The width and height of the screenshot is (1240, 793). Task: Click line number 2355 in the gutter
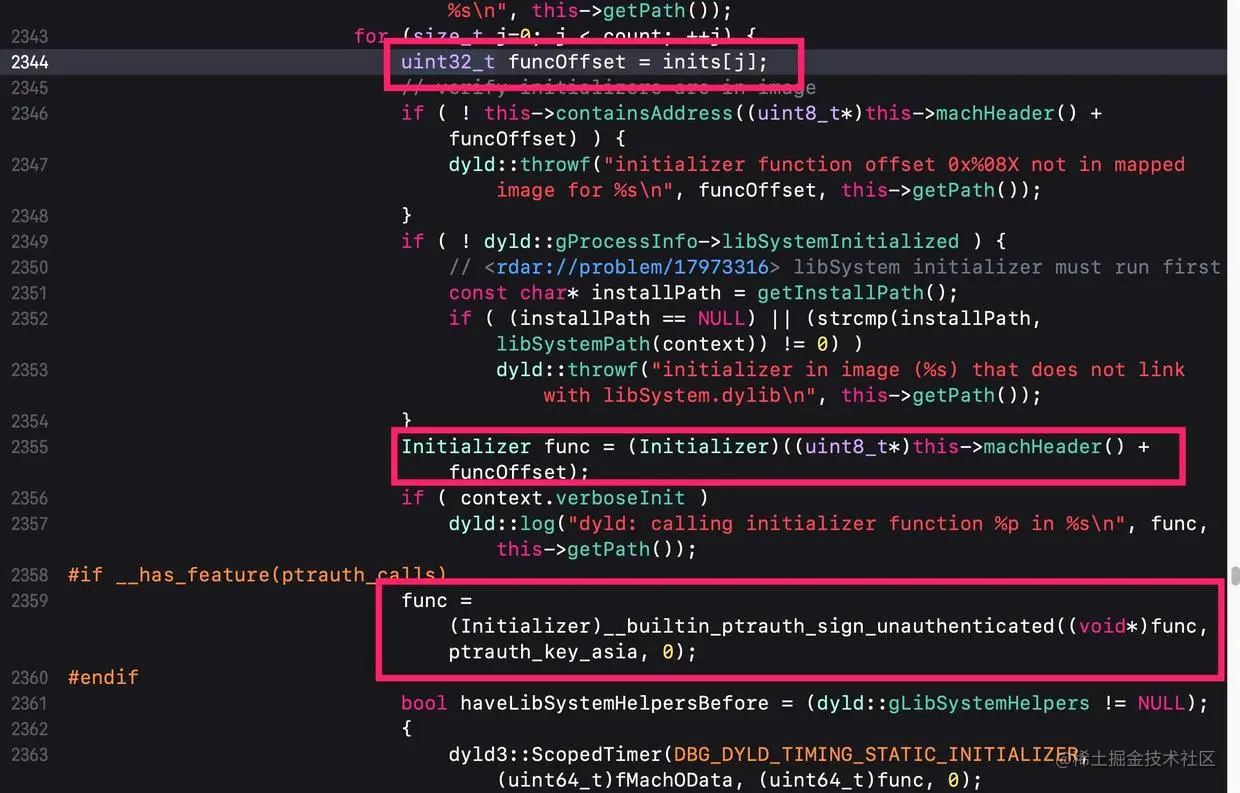[29, 446]
